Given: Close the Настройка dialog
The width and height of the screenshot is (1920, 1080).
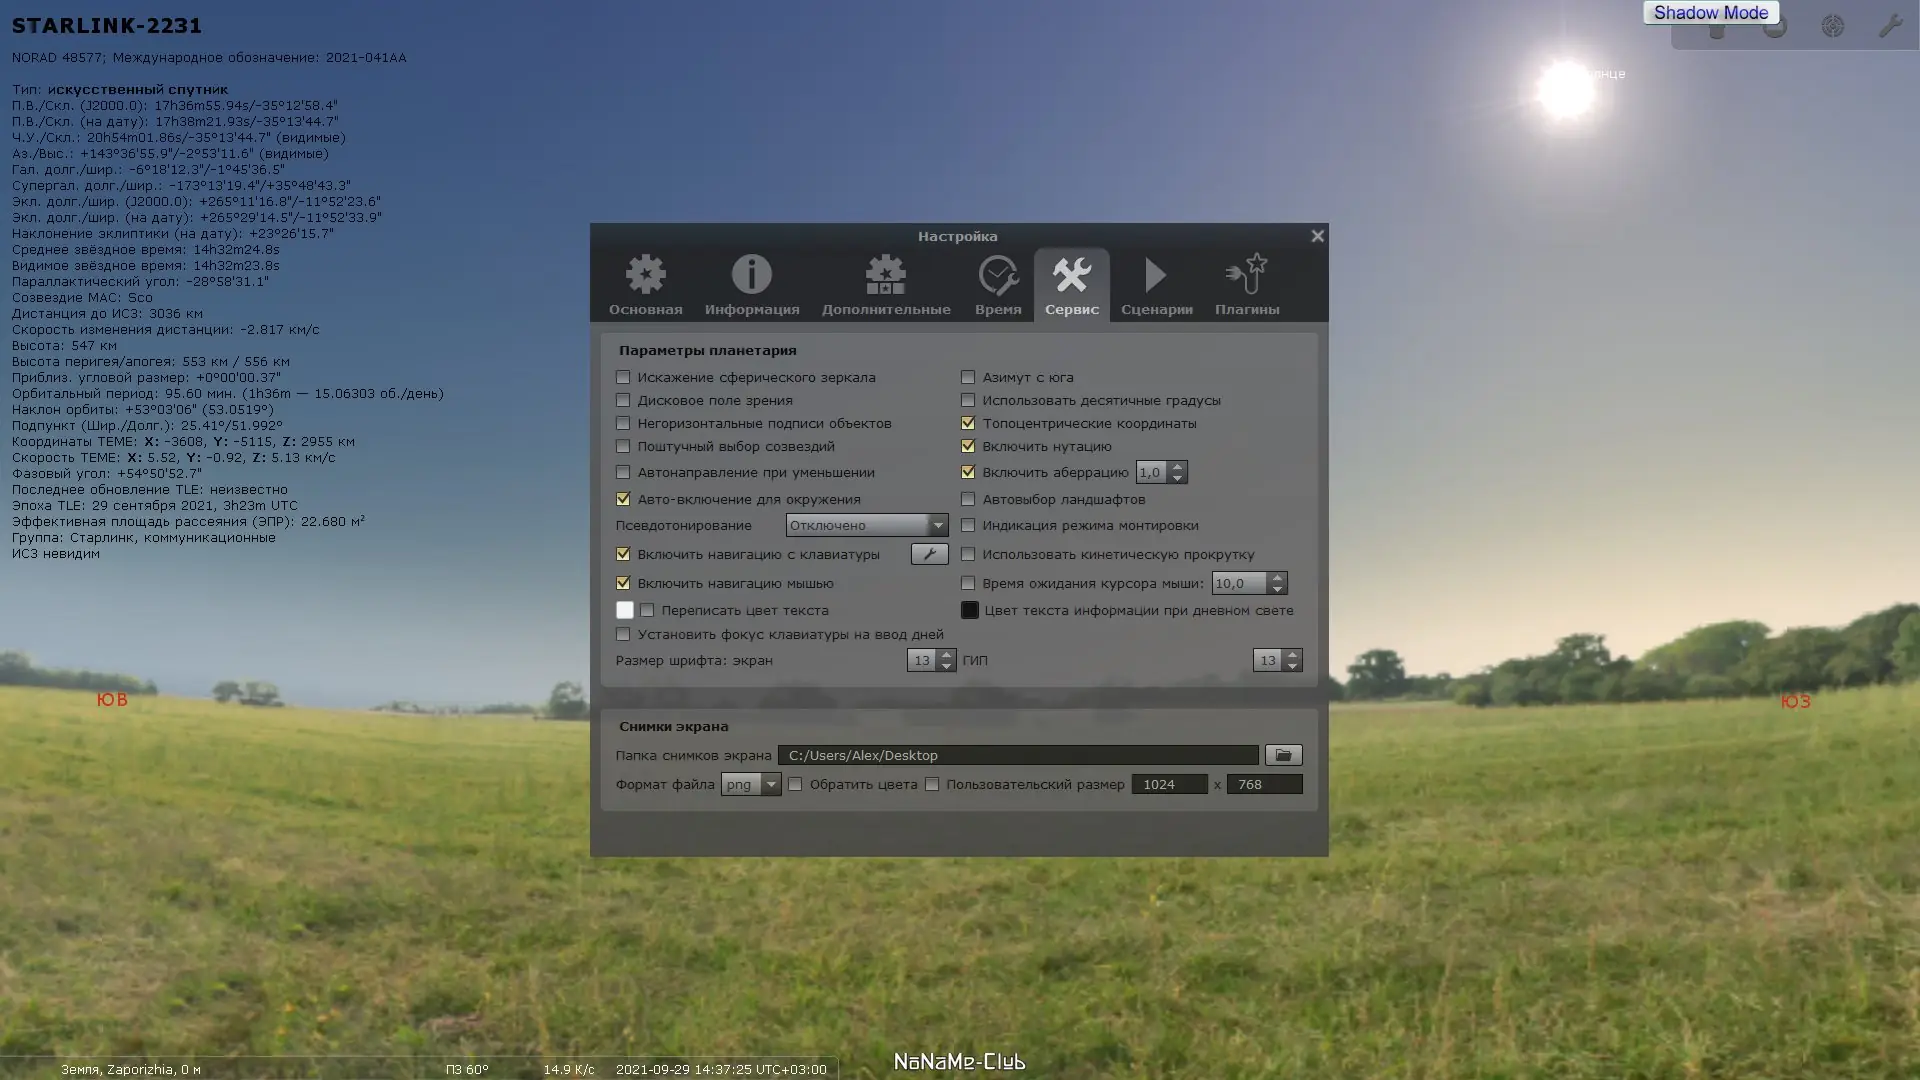Looking at the screenshot, I should [1317, 236].
